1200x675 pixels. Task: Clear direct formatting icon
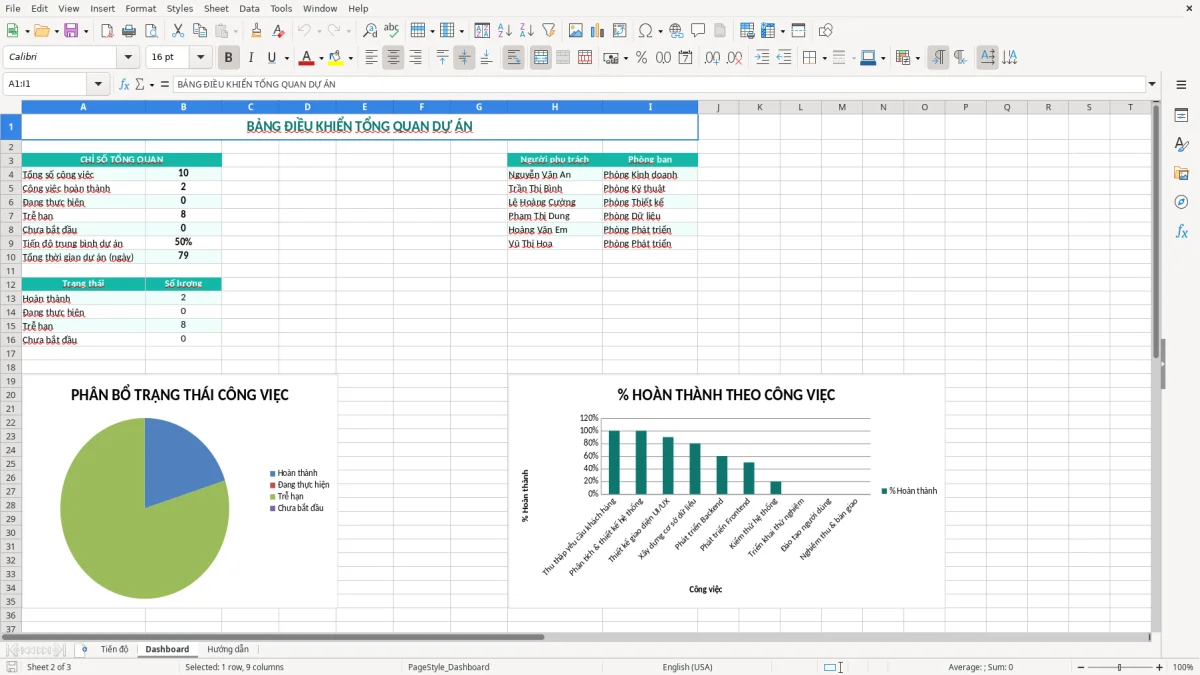[x=278, y=31]
